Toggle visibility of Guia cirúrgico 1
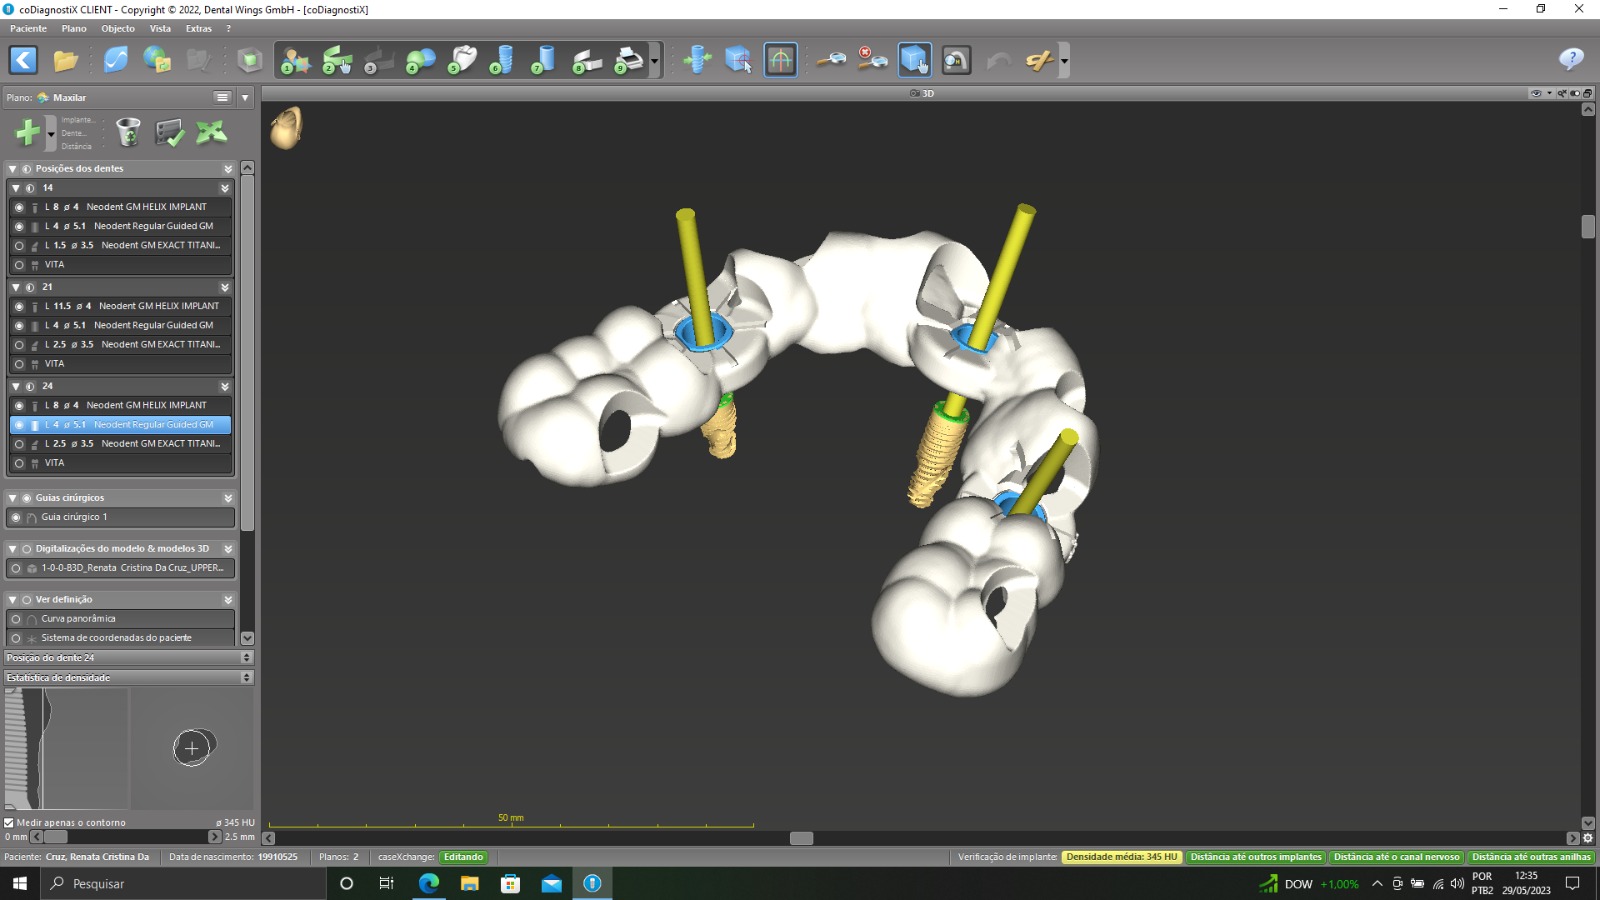 pyautogui.click(x=16, y=518)
